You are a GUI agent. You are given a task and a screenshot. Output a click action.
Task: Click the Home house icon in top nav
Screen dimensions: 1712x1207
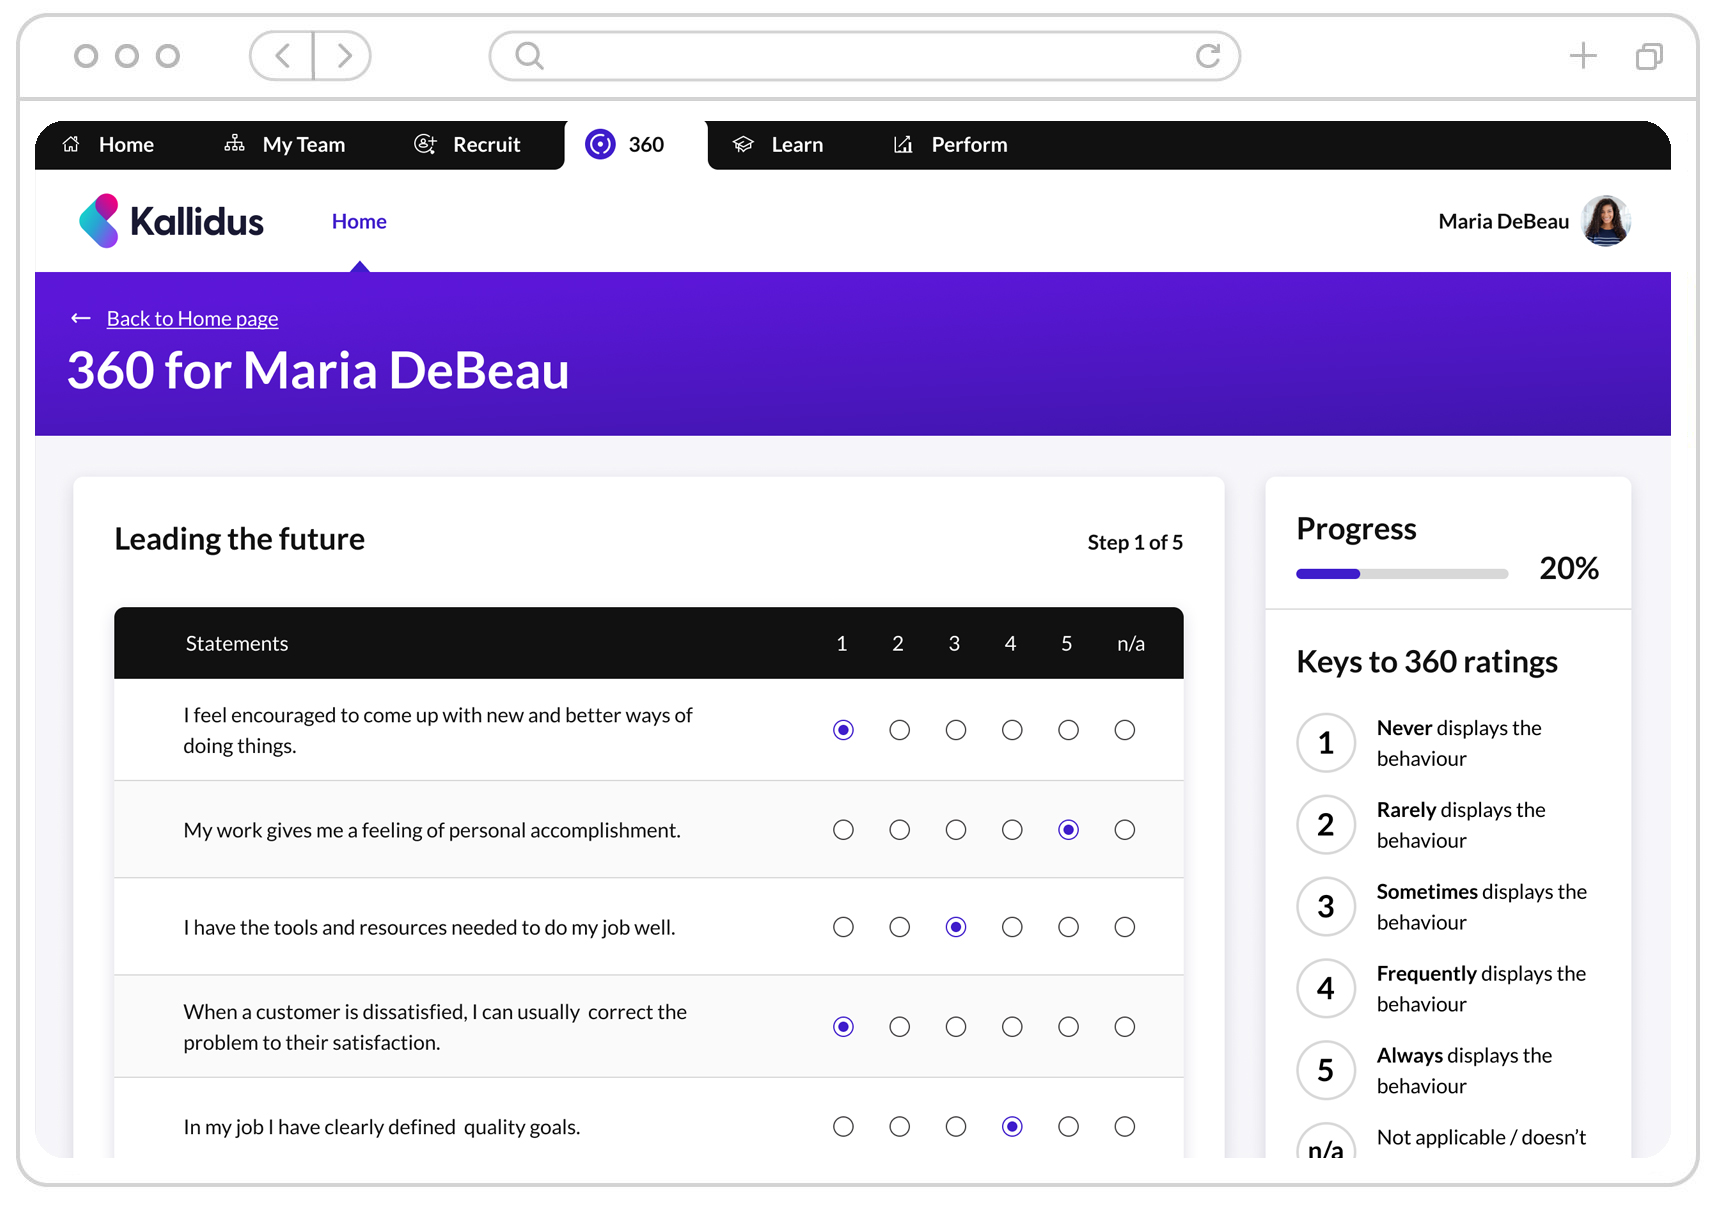(71, 144)
